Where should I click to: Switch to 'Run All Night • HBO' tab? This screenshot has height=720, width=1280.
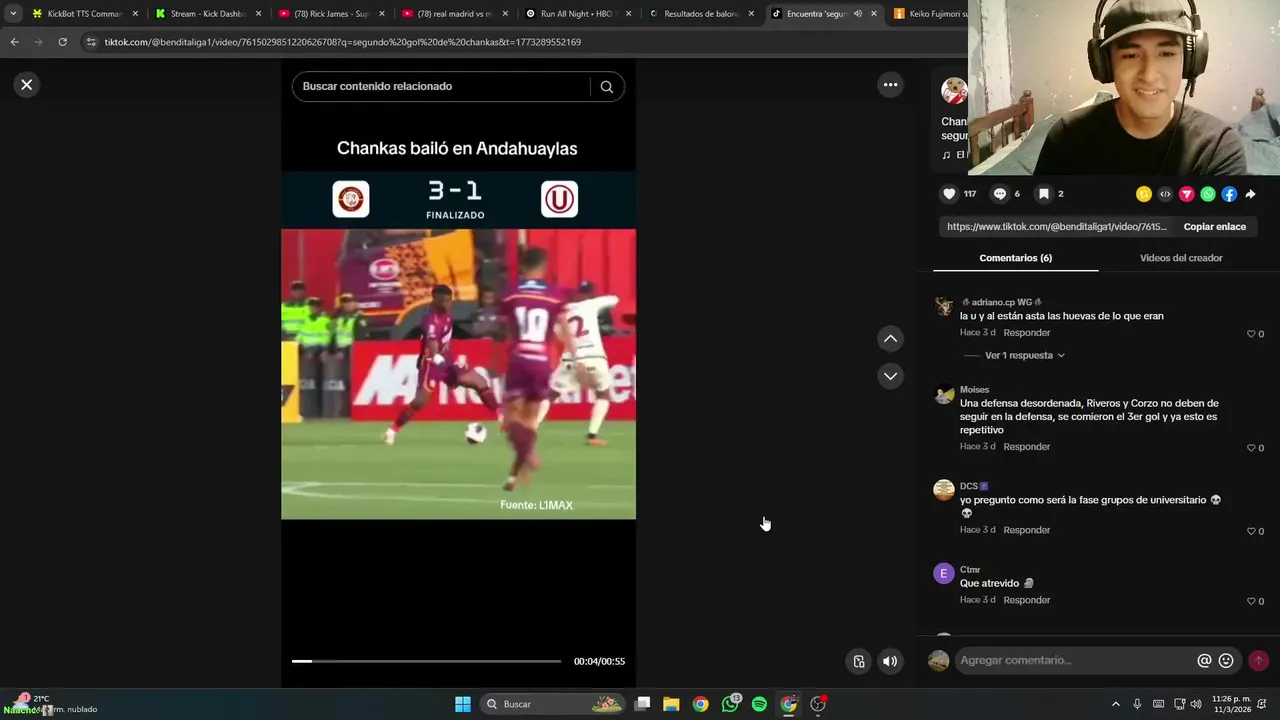[x=578, y=14]
